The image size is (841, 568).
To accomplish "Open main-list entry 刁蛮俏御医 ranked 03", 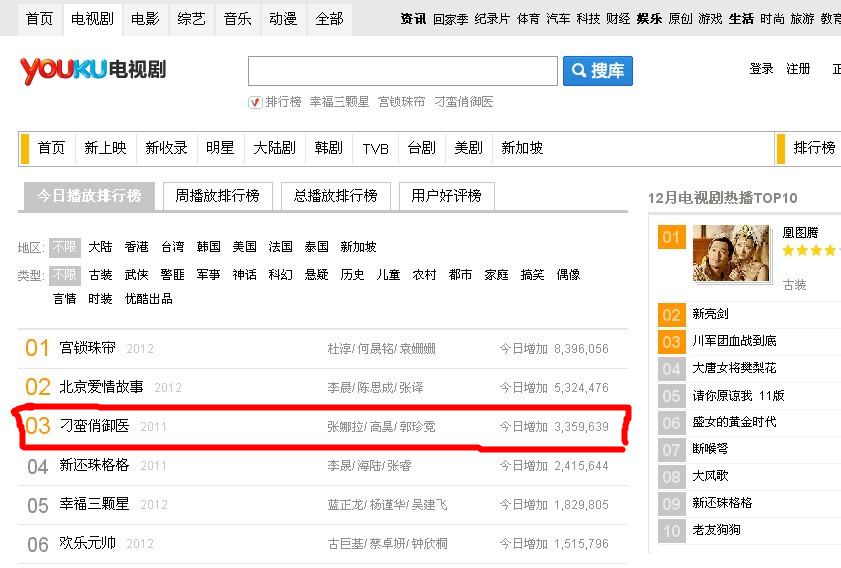I will pyautogui.click(x=94, y=426).
